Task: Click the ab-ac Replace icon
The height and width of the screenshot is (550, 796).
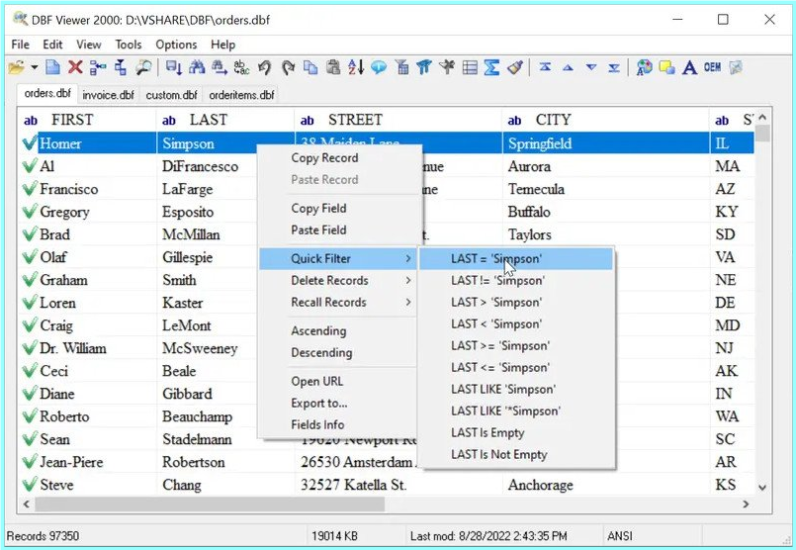Action: coord(242,67)
